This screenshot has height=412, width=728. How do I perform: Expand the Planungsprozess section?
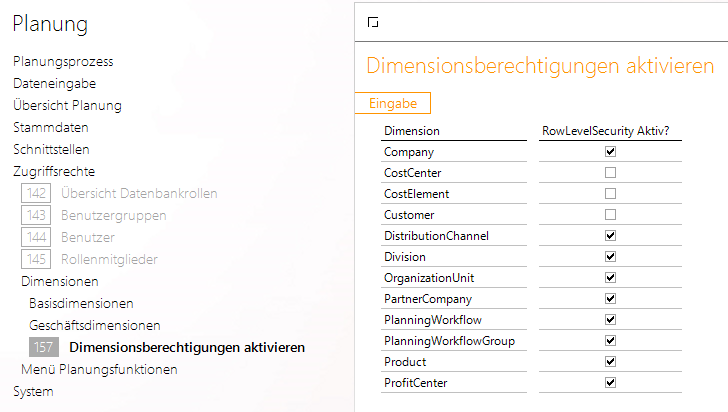63,61
